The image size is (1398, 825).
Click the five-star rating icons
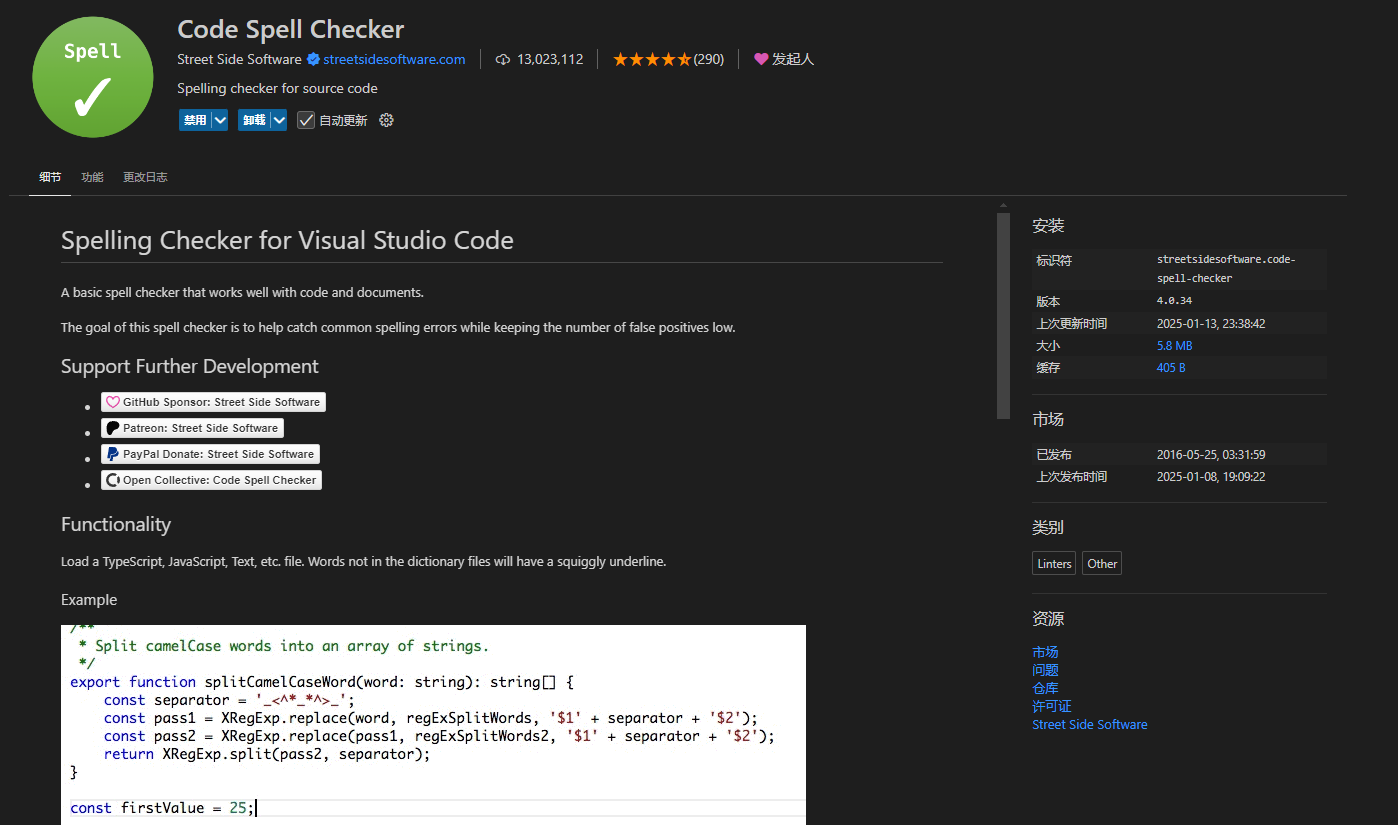[x=652, y=59]
